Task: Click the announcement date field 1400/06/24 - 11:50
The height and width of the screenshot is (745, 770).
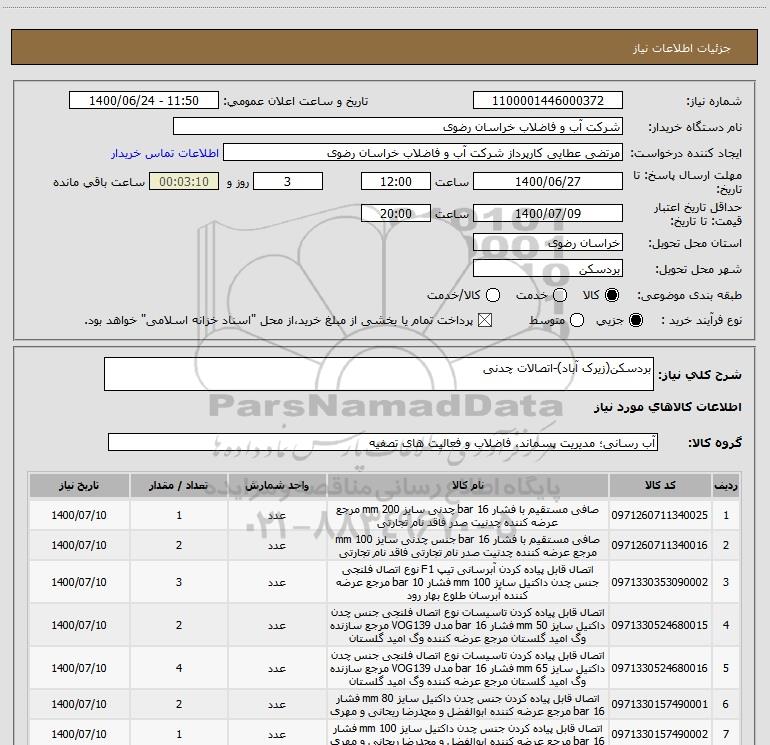Action: pyautogui.click(x=143, y=100)
